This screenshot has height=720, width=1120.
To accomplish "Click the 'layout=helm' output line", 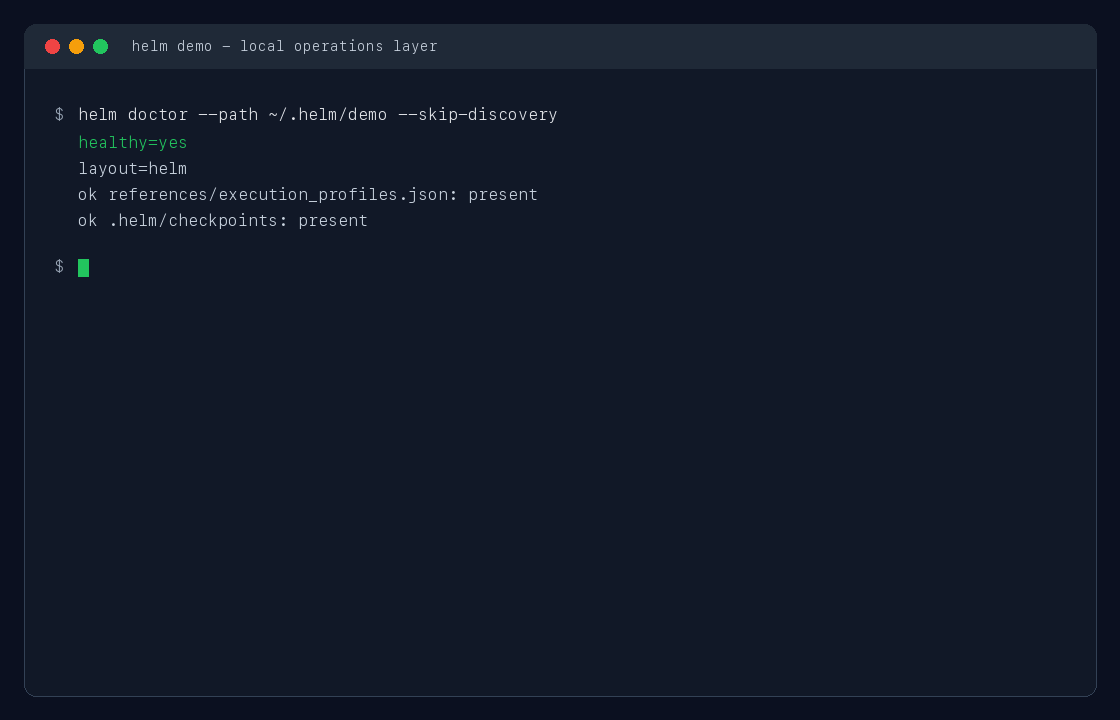I will tap(133, 169).
